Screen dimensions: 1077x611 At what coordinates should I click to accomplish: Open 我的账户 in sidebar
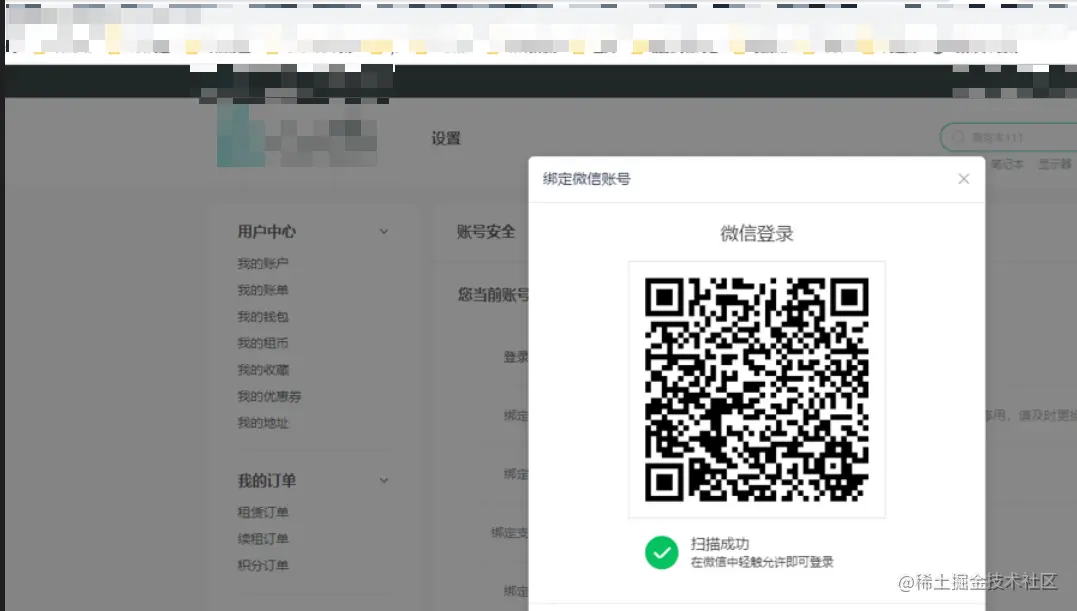[x=263, y=264]
